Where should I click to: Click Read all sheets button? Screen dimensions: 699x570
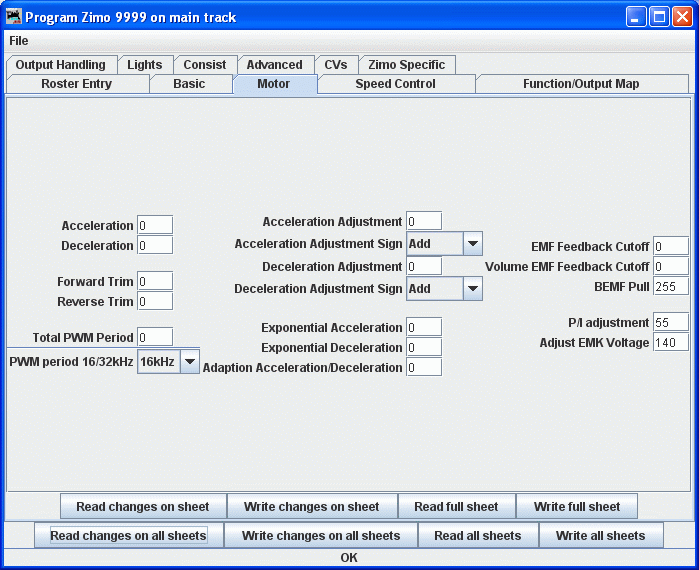(x=478, y=535)
